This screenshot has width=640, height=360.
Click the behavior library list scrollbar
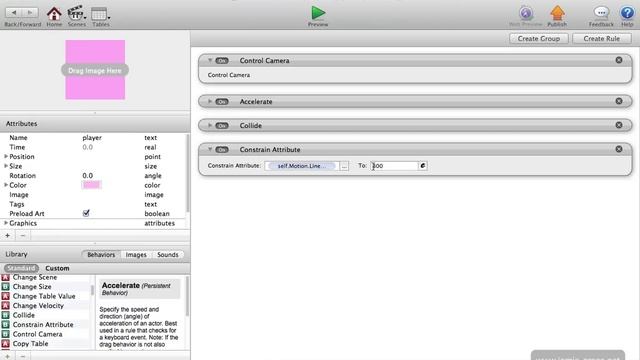coord(92,290)
